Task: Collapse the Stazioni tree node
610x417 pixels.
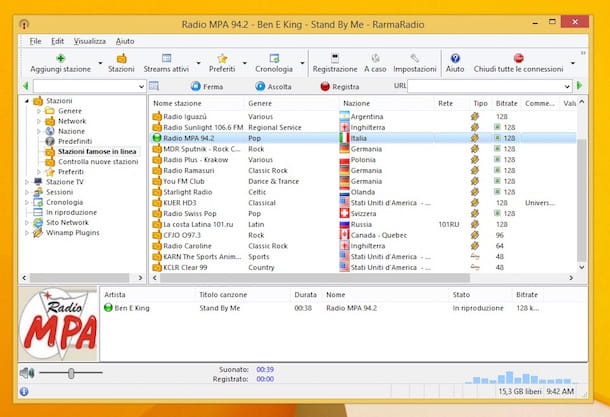Action: pos(27,101)
